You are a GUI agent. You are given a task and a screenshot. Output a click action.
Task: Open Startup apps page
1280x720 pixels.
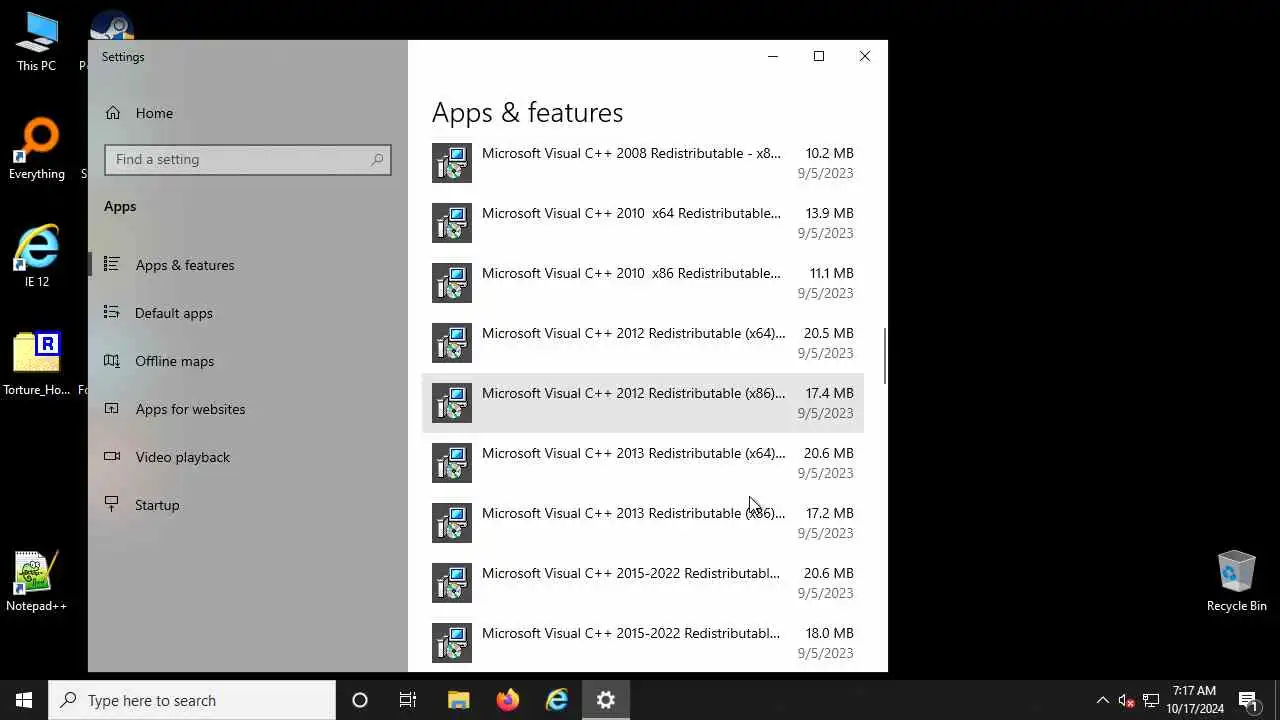point(247,505)
